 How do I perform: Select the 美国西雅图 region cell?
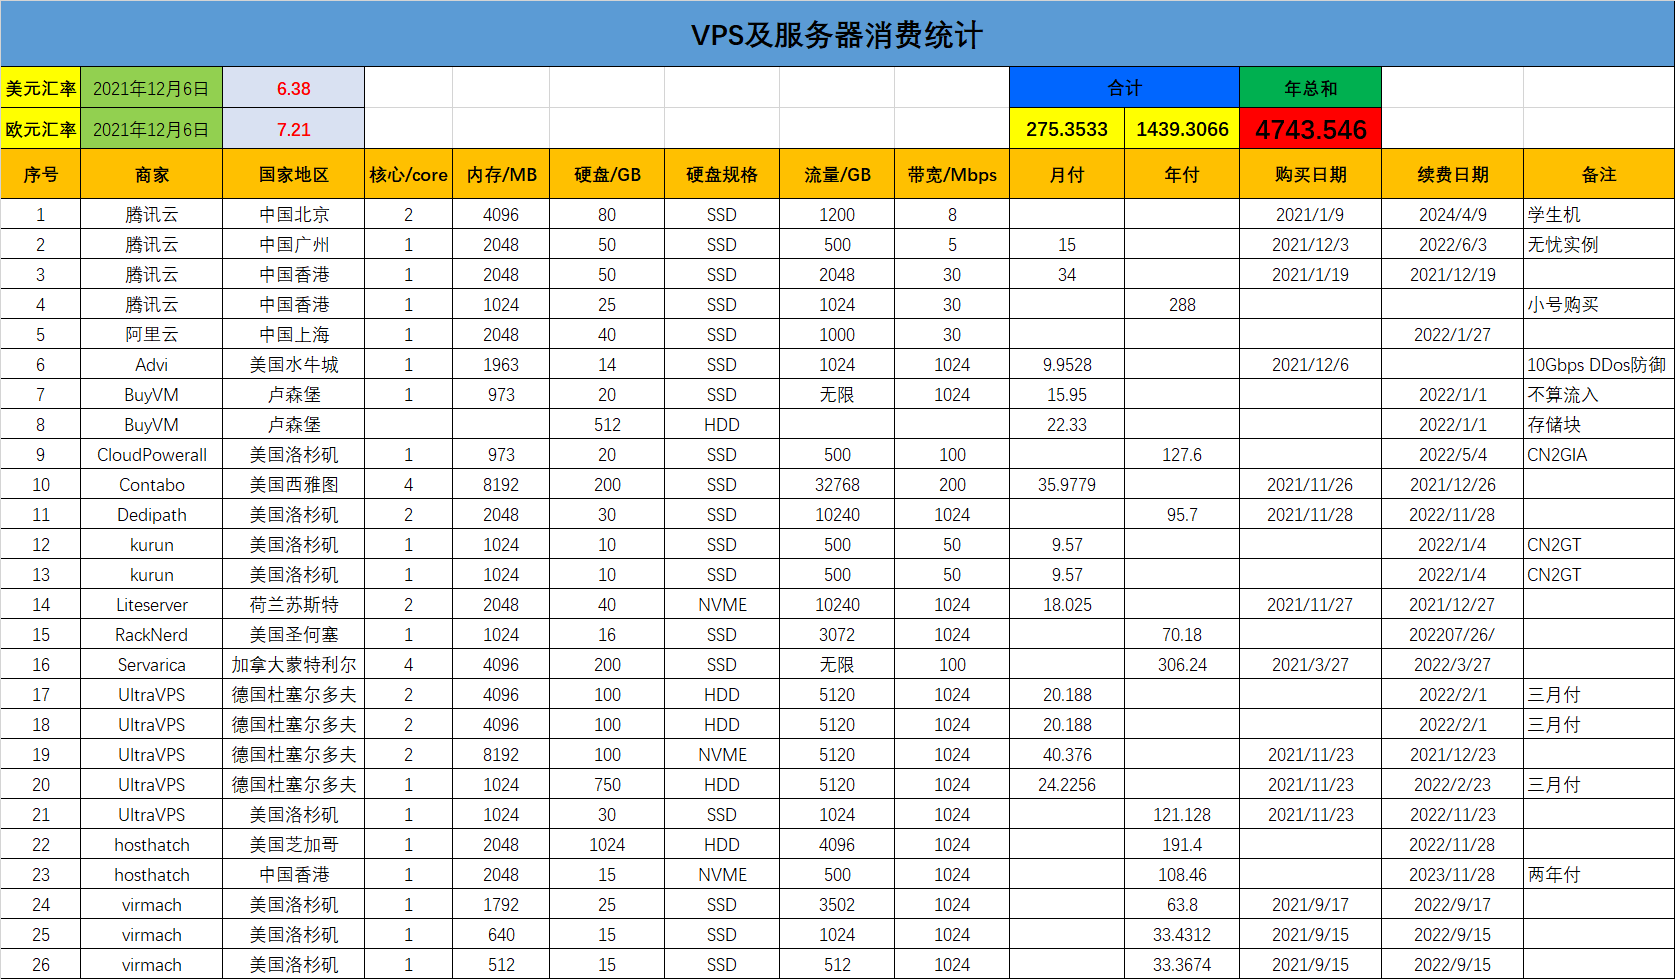click(293, 484)
